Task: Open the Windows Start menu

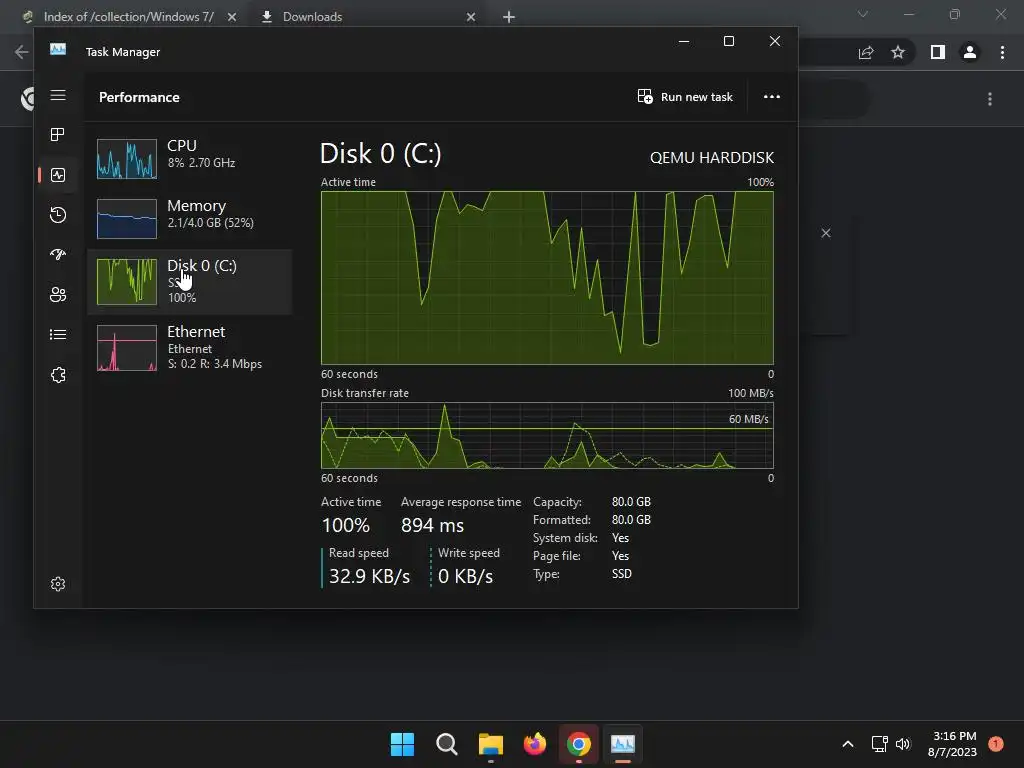Action: point(402,744)
